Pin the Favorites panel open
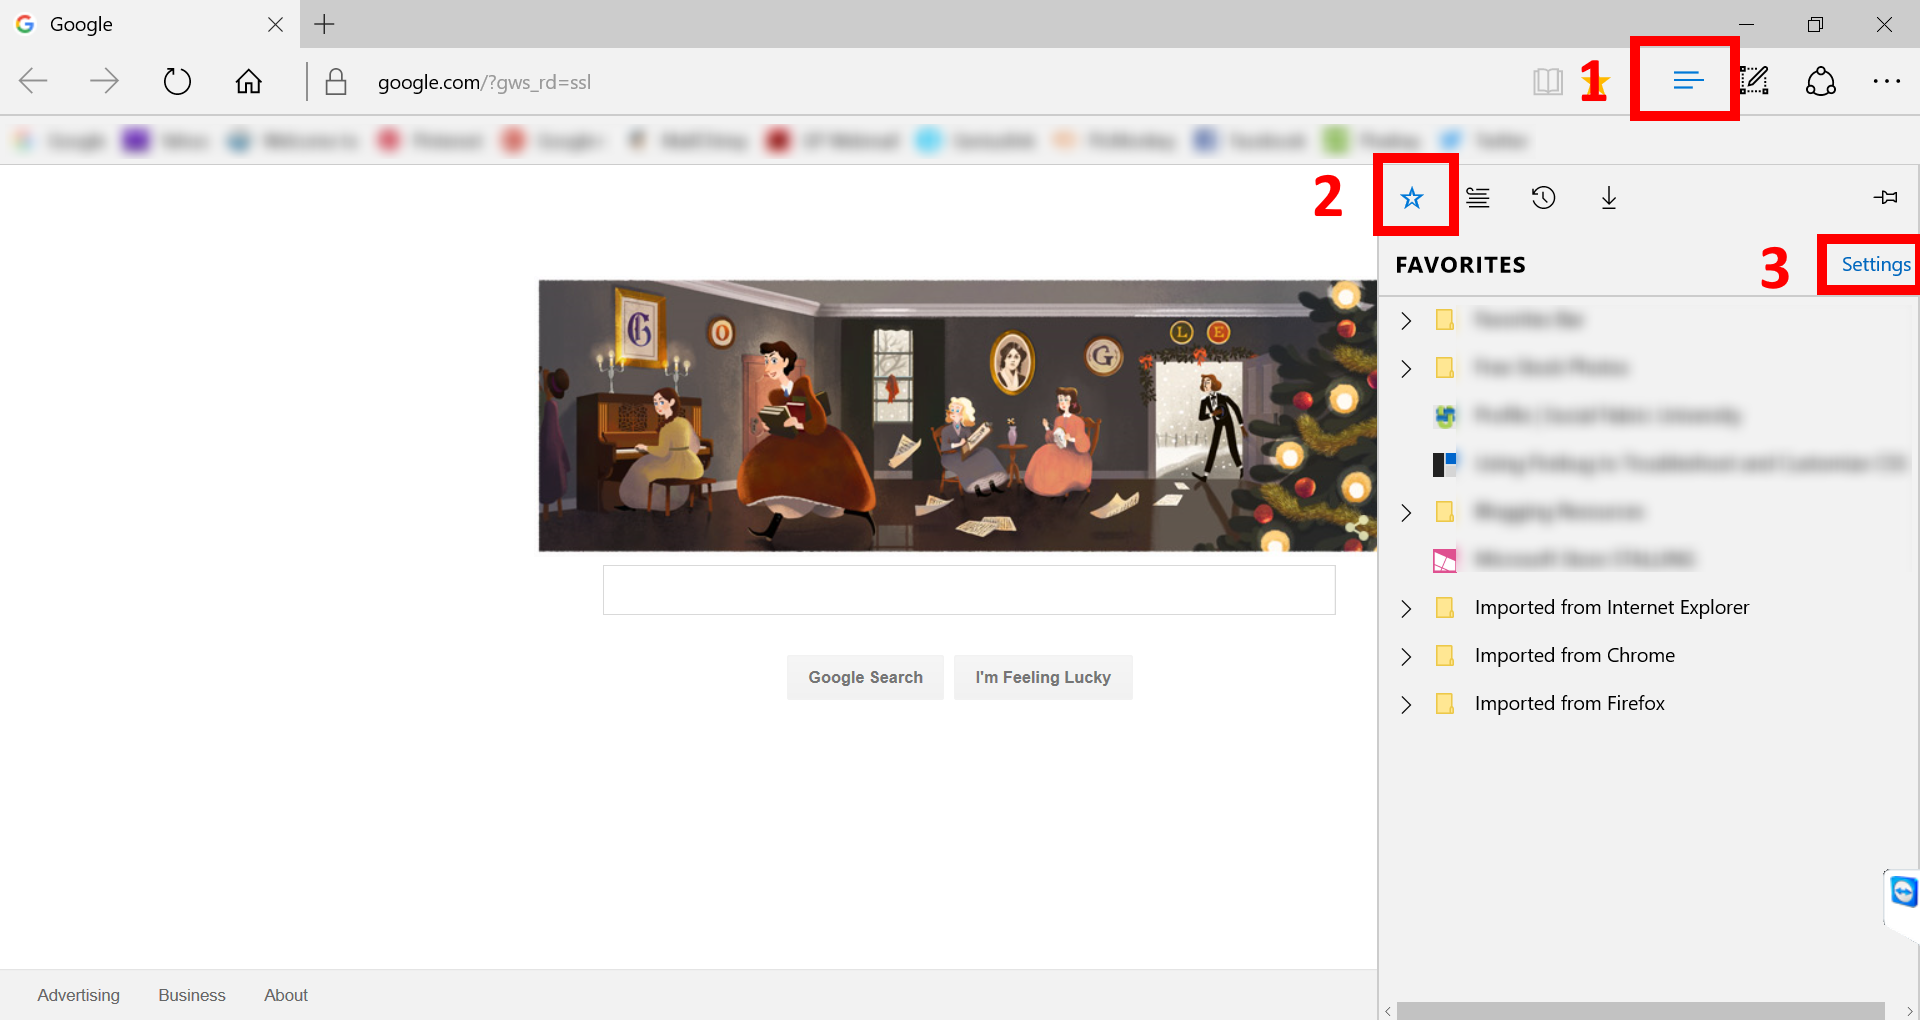 click(1885, 197)
